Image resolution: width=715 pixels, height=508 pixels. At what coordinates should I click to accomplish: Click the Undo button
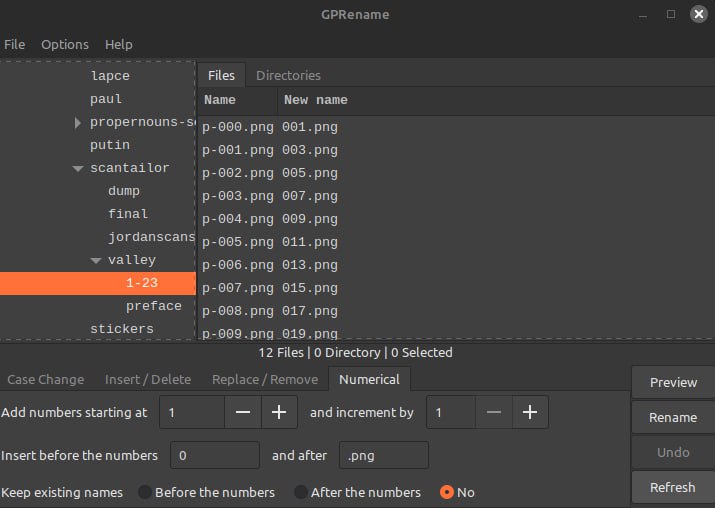673,452
